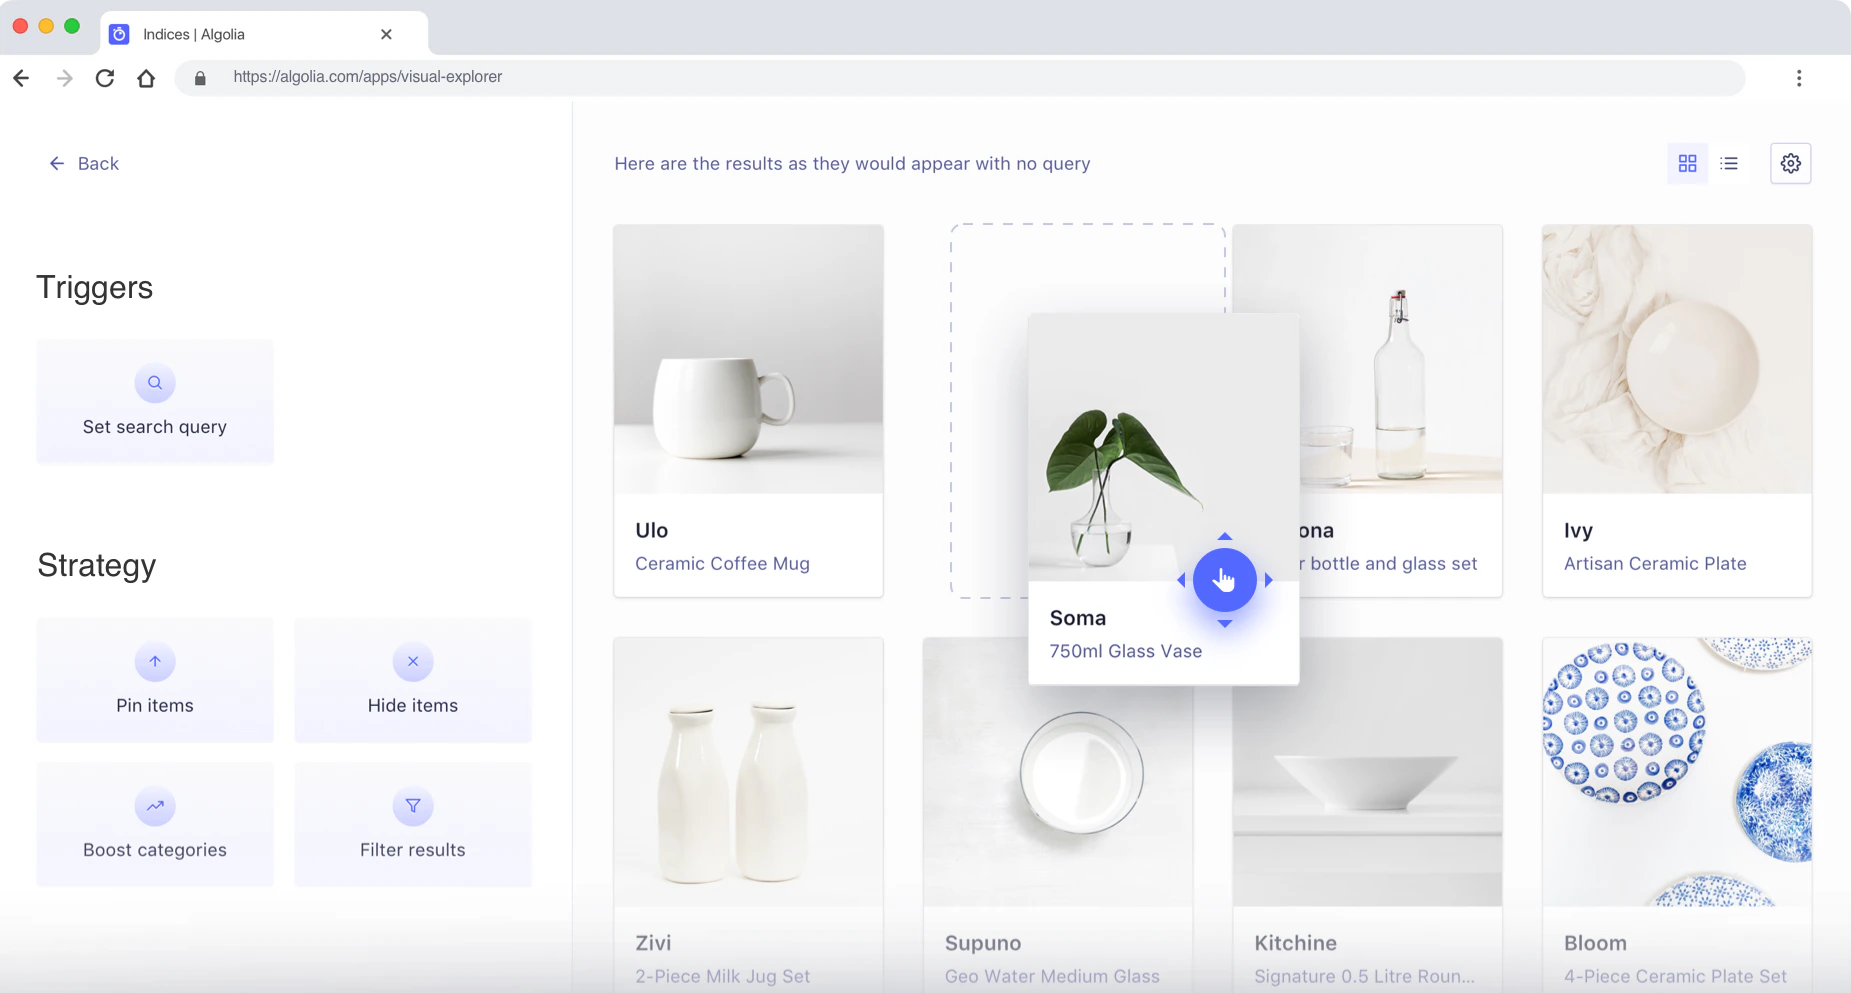Click the no query results heading text
This screenshot has height=993, width=1851.
click(x=852, y=163)
